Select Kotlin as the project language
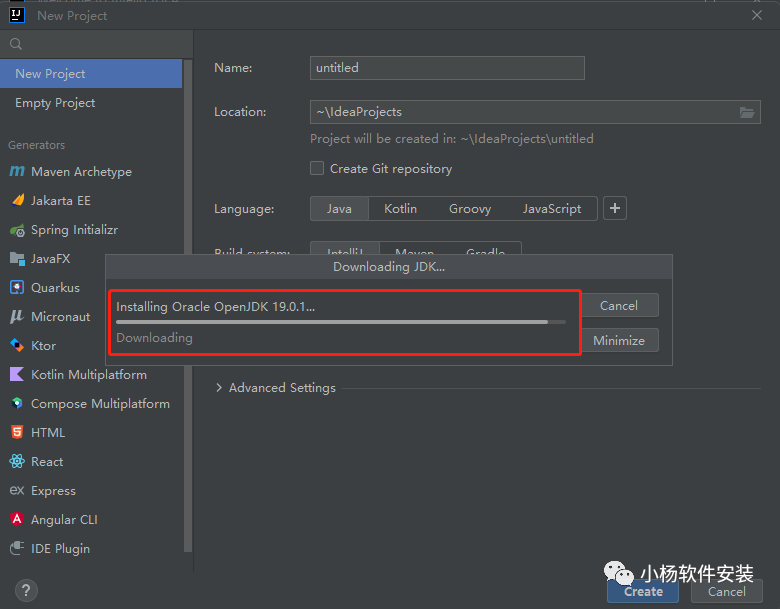 pyautogui.click(x=400, y=209)
